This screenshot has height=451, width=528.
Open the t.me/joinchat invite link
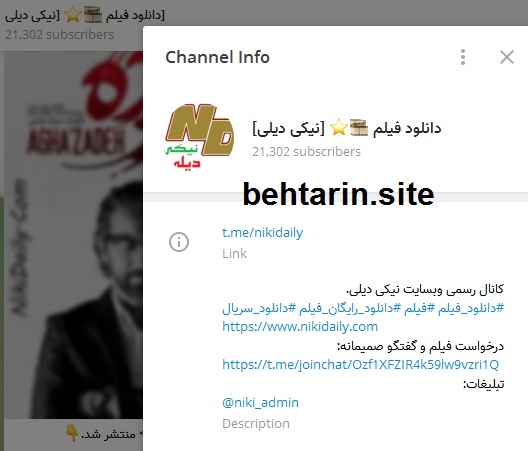360,364
